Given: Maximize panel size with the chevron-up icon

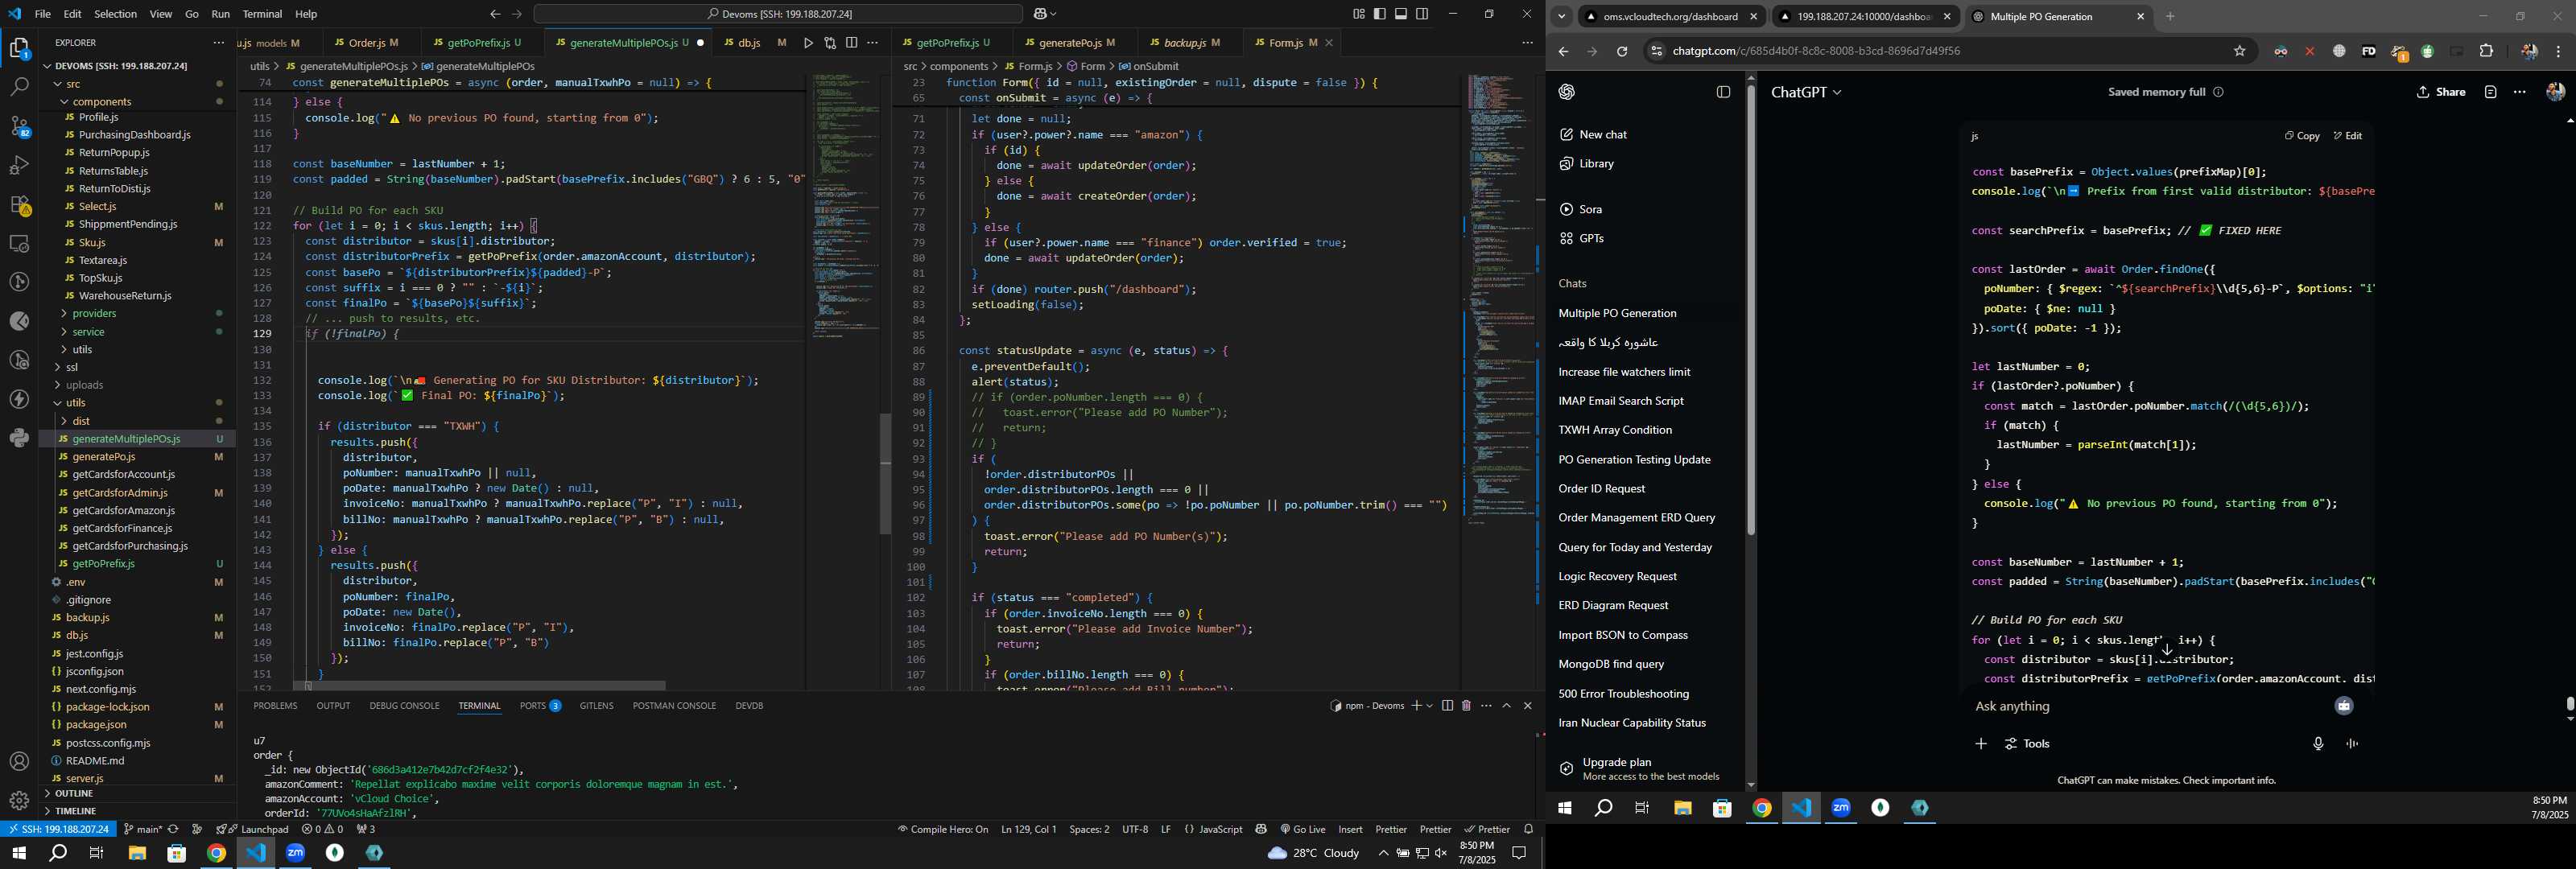Looking at the screenshot, I should [1507, 706].
